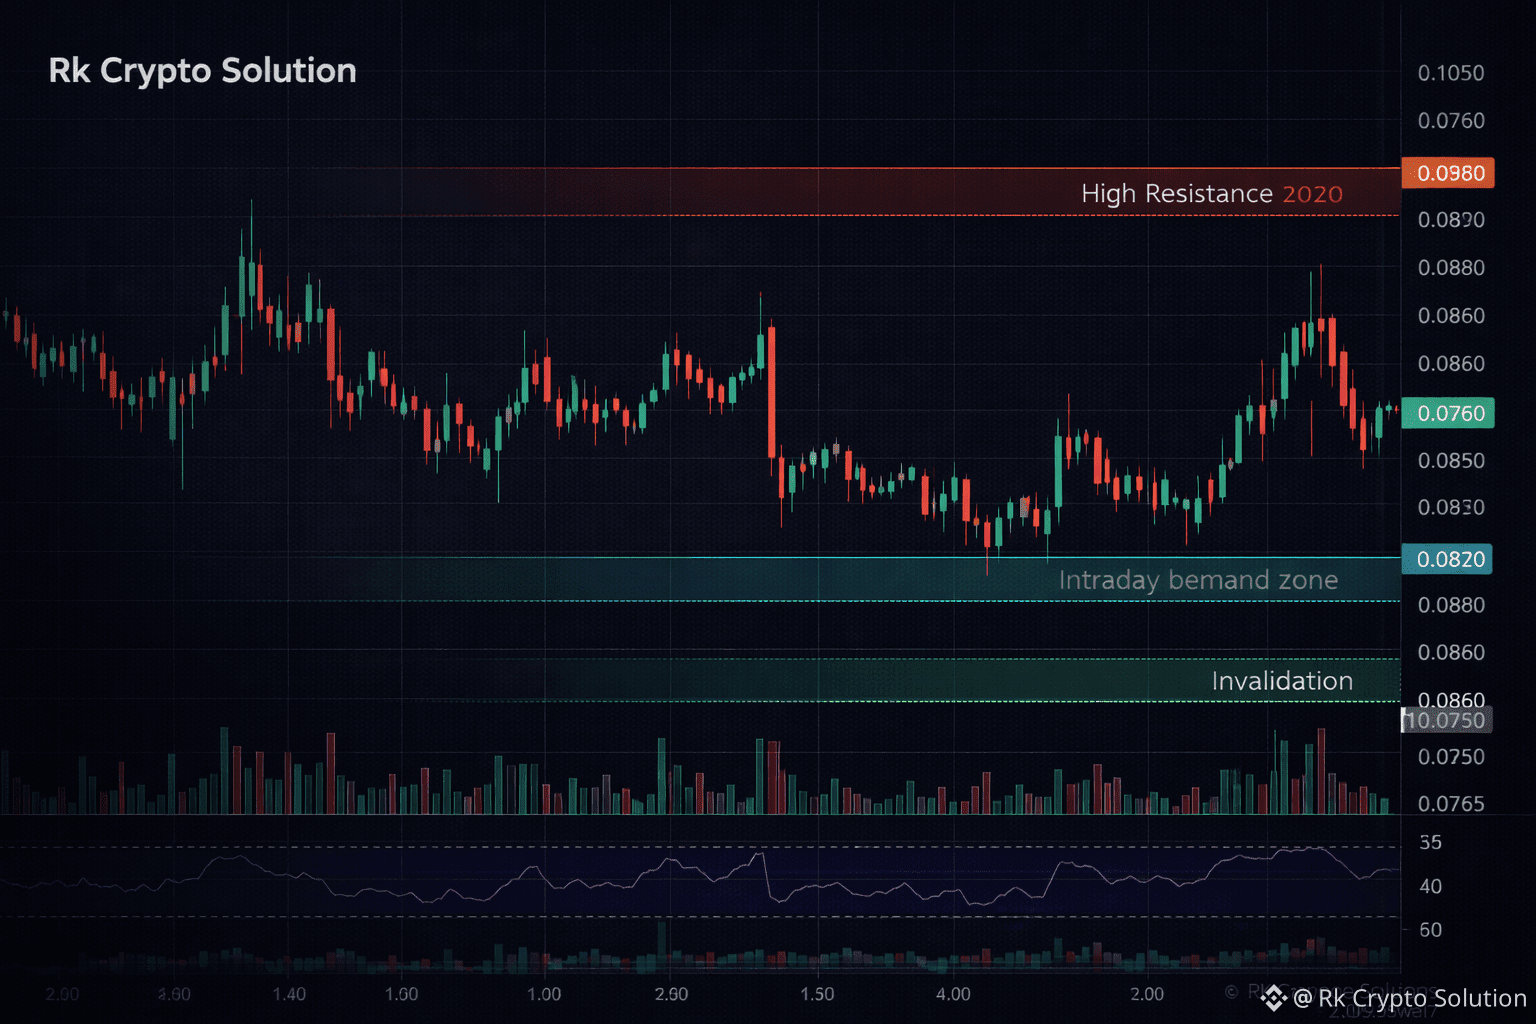Select the 0.0850 price axis label
1536x1024 pixels.
[x=1451, y=461]
